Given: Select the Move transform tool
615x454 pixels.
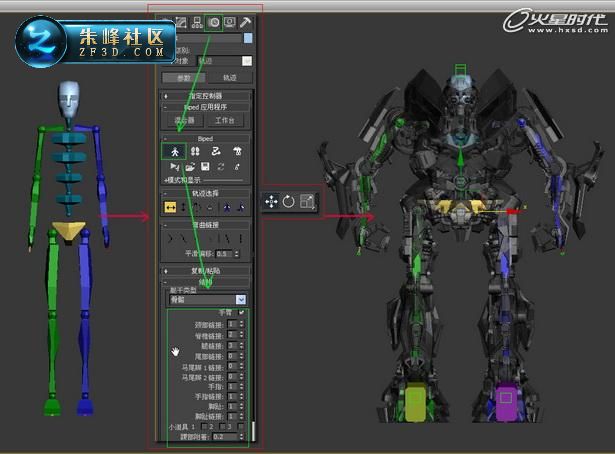Looking at the screenshot, I should click(x=271, y=202).
